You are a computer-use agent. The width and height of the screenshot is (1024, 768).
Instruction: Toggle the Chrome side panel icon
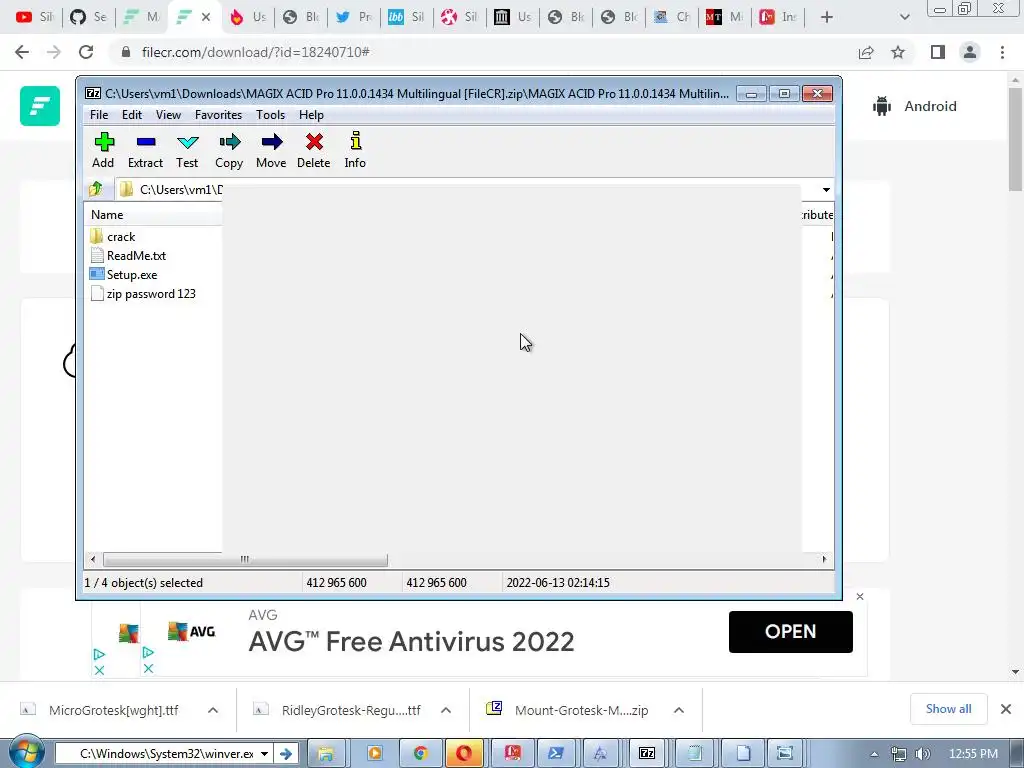point(938,52)
